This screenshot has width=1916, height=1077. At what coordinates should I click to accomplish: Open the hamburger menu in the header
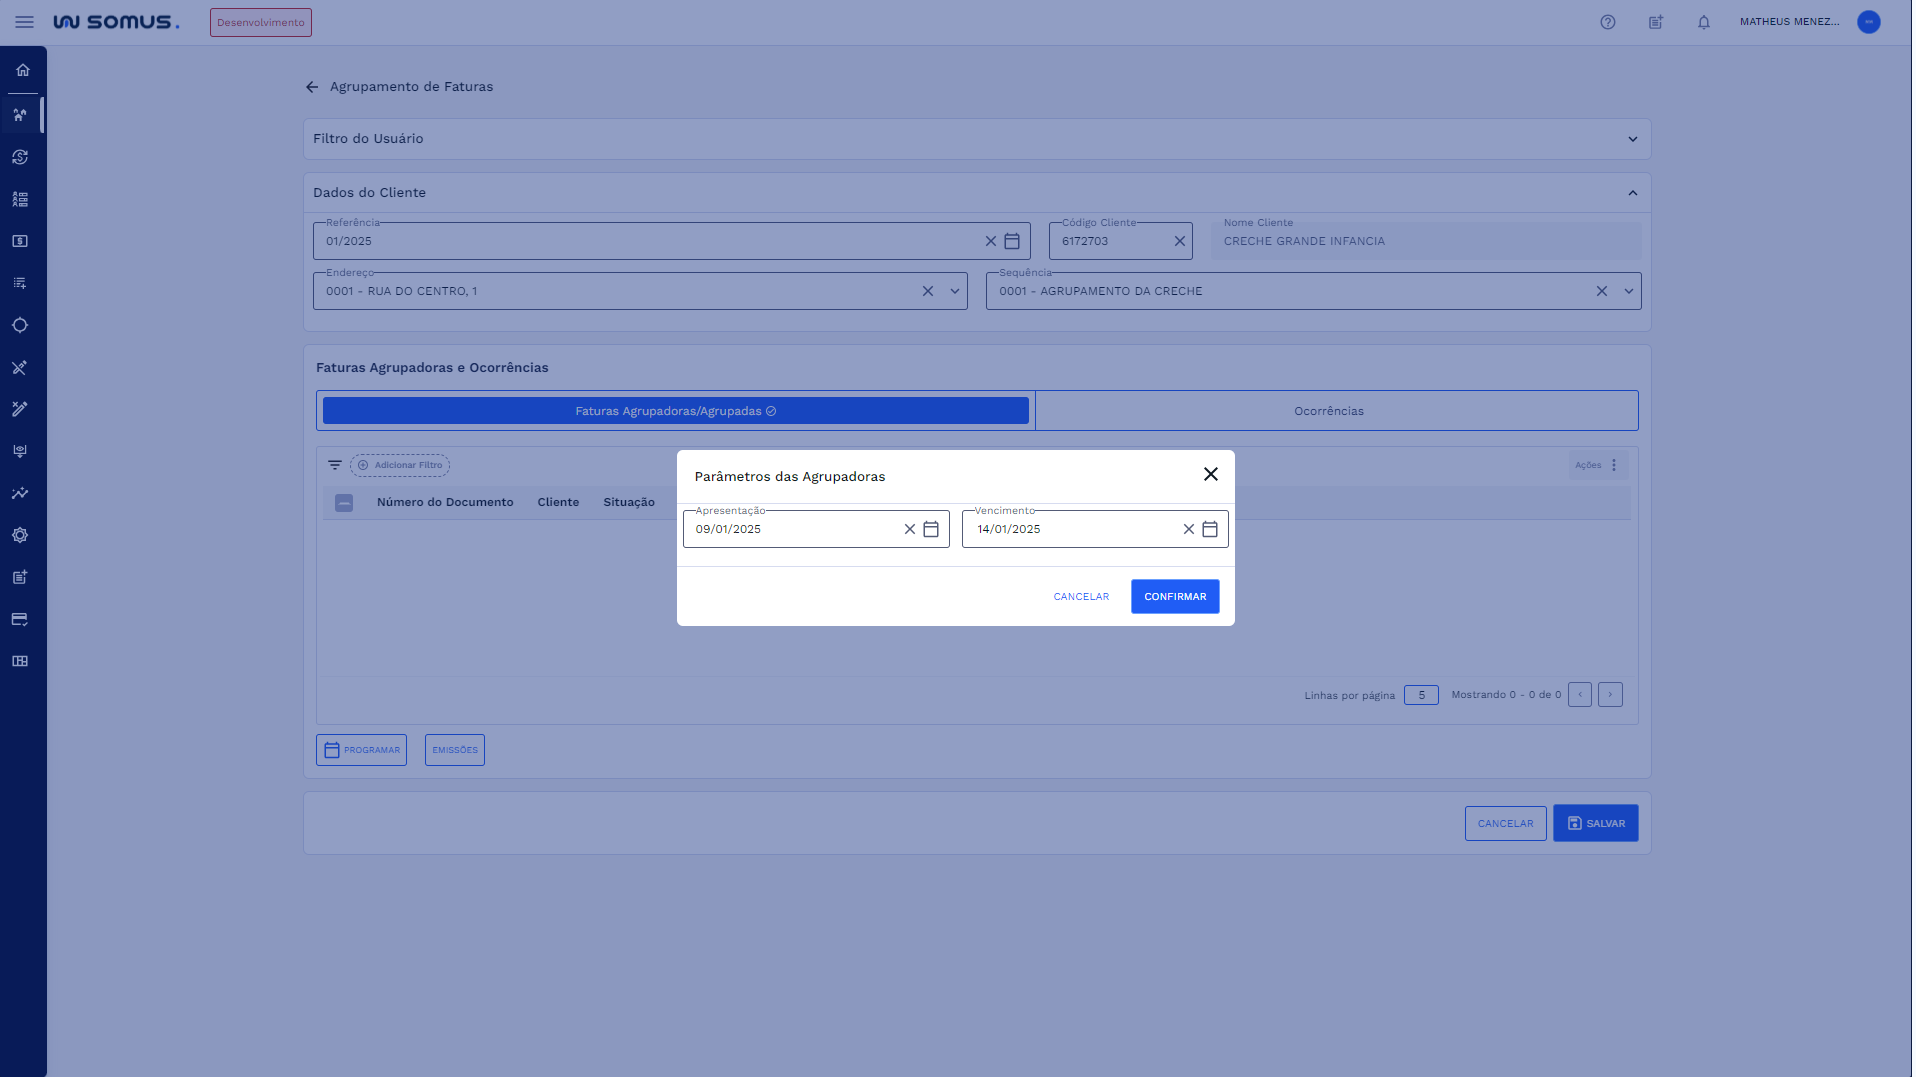point(24,22)
